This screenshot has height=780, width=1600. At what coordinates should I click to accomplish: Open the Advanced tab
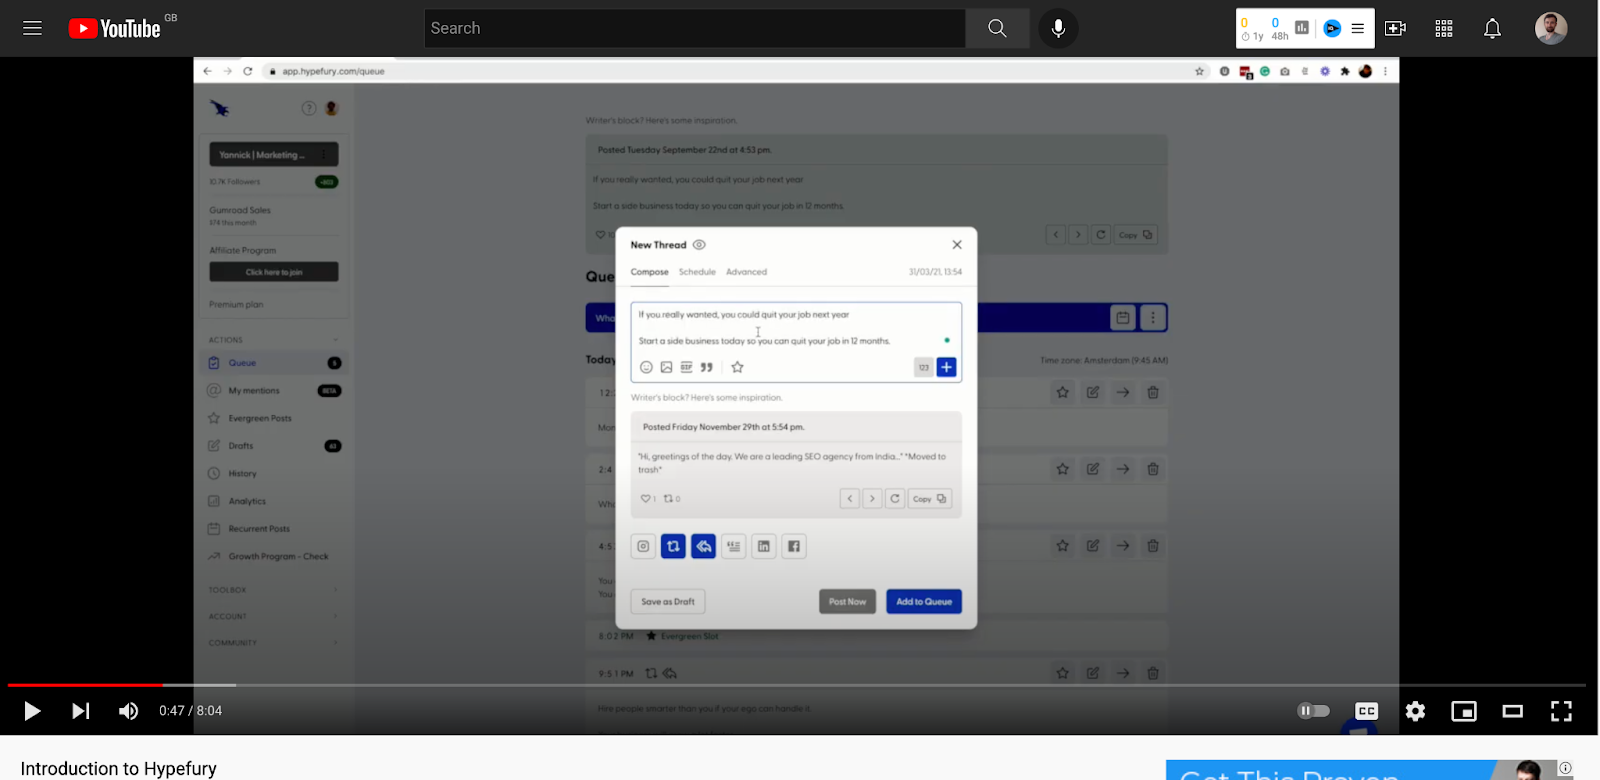click(746, 272)
